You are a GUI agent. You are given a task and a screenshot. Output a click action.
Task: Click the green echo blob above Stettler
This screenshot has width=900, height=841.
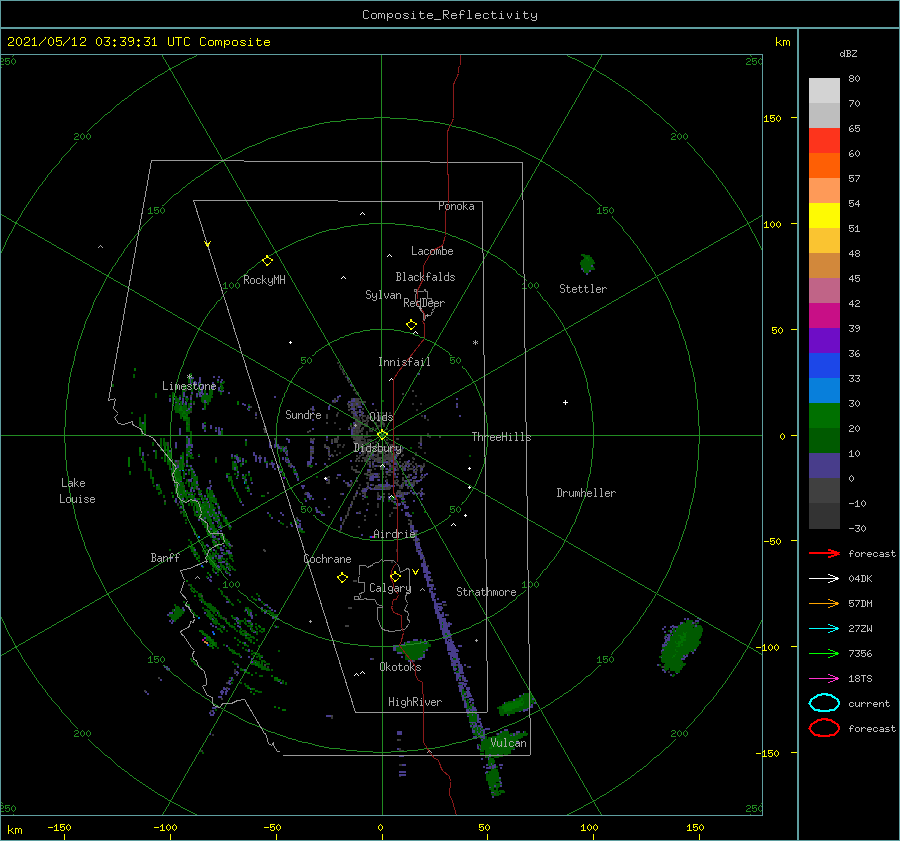pos(587,263)
